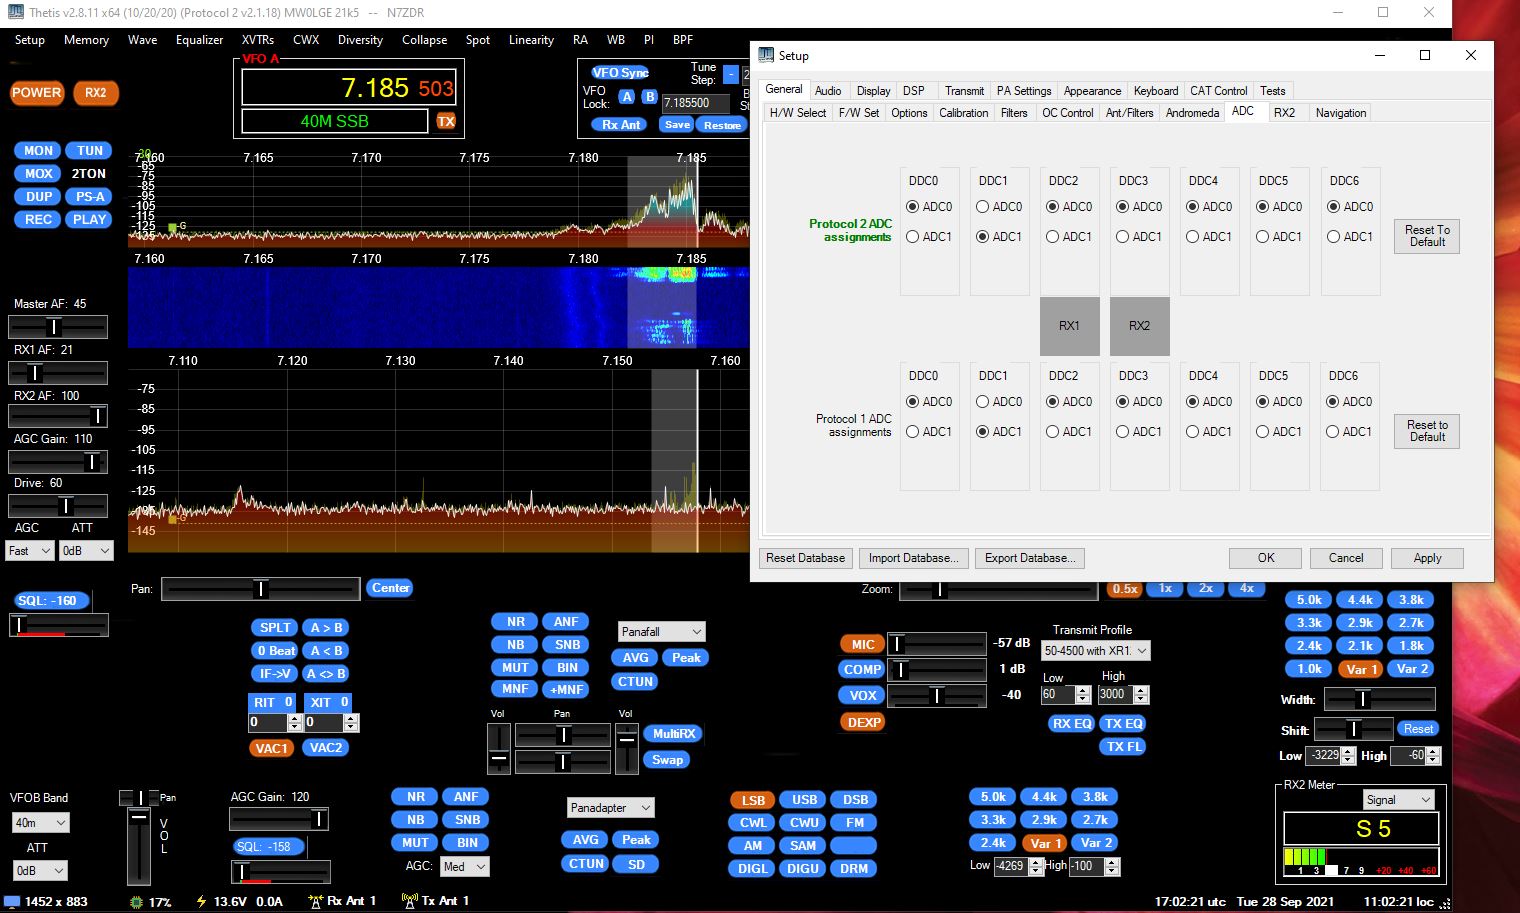The width and height of the screenshot is (1520, 913).
Task: Open the Diversity menu
Action: point(360,40)
